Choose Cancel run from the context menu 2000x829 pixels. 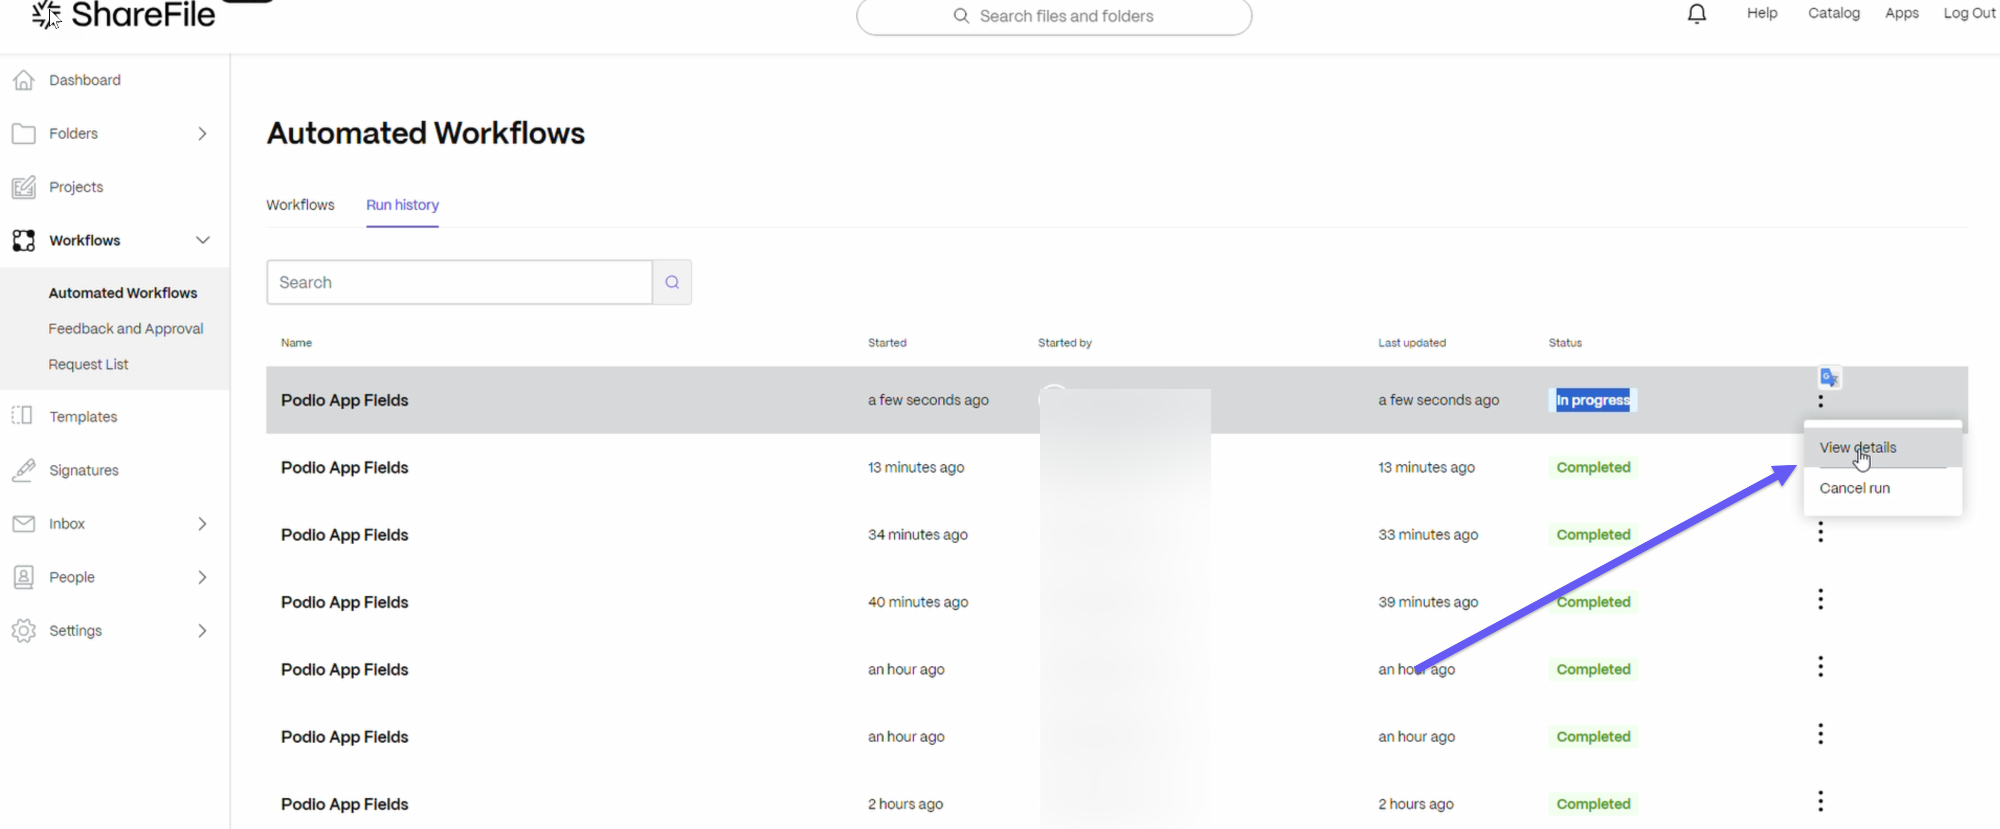coord(1882,488)
